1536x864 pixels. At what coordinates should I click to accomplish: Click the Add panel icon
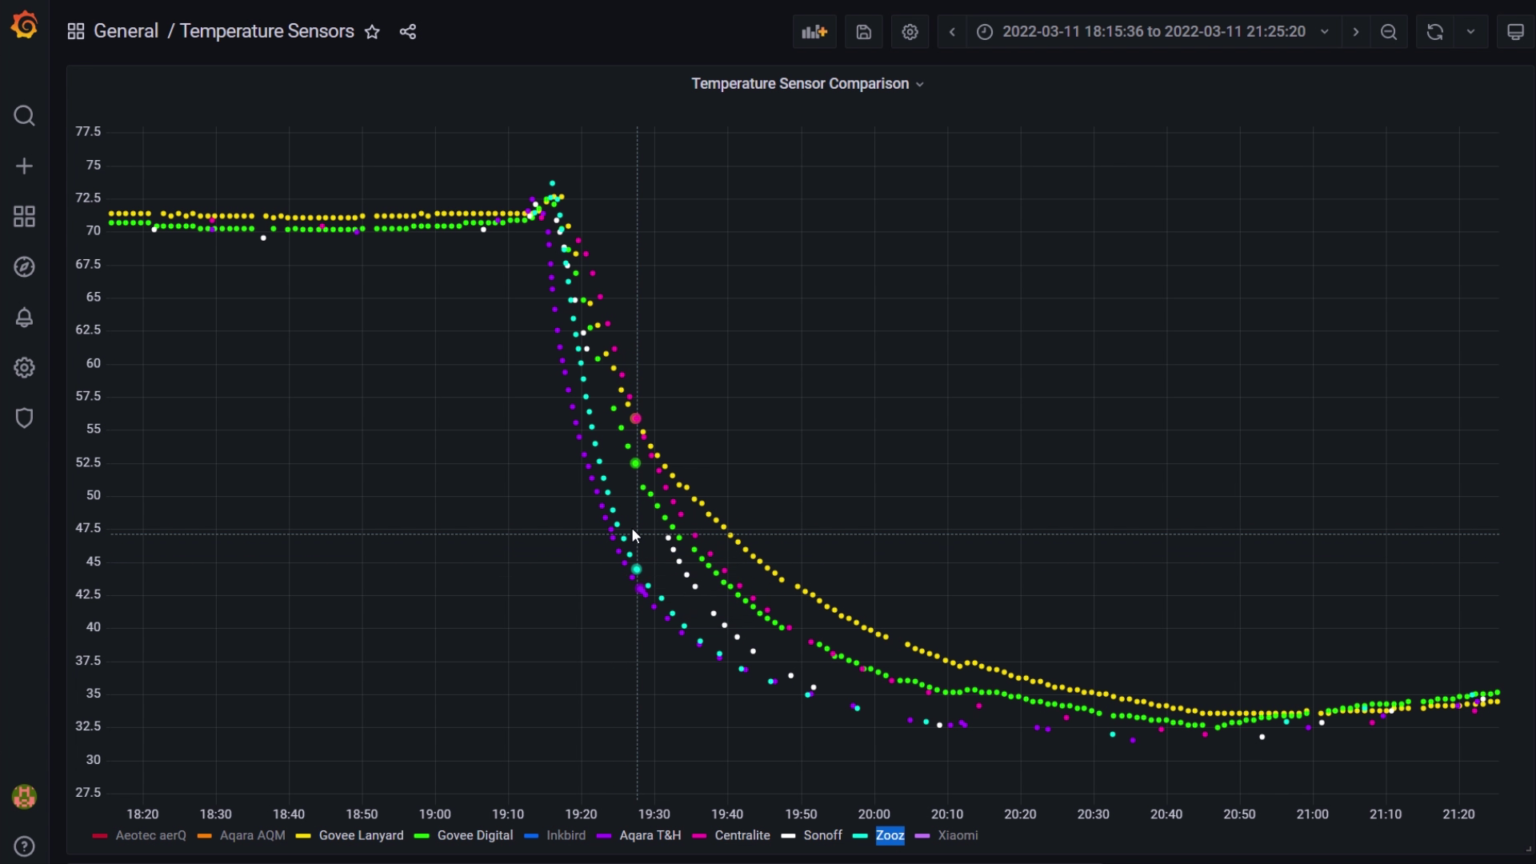click(815, 32)
